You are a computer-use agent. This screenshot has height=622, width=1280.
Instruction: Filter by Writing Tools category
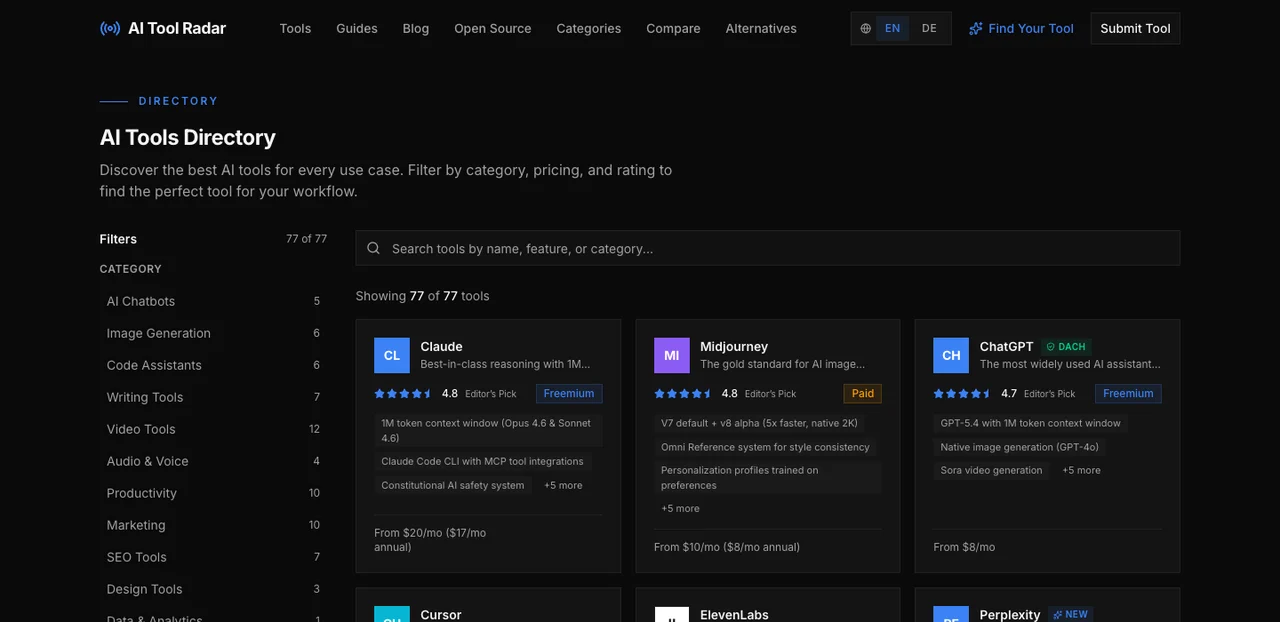pyautogui.click(x=213, y=397)
